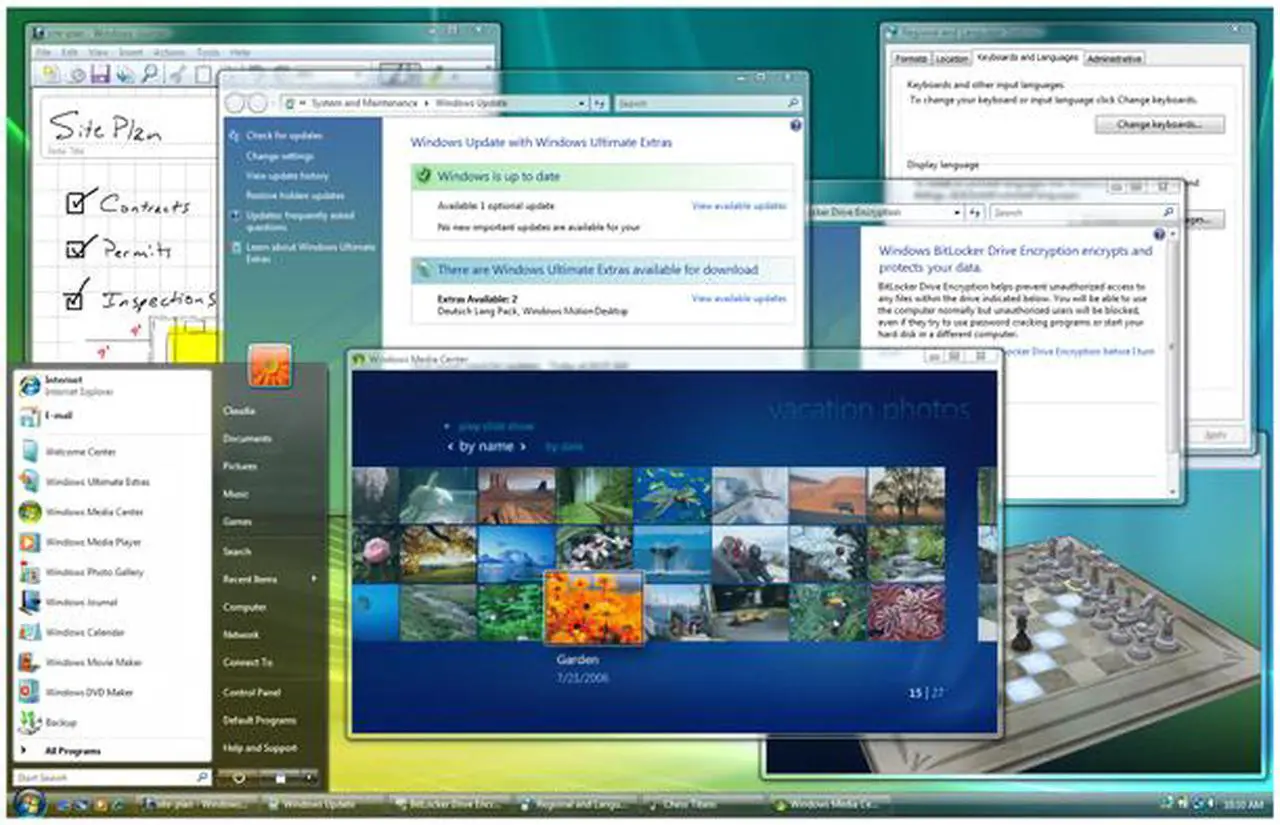1280x825 pixels.
Task: Click the Check for updates link
Action: (x=284, y=135)
